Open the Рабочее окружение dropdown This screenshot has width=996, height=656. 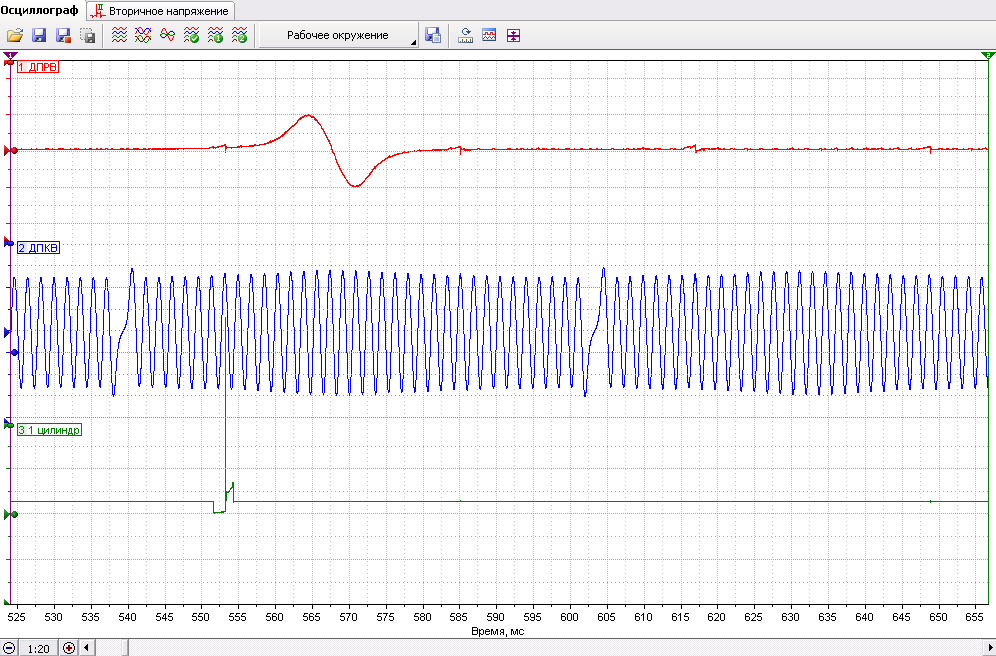339,36
